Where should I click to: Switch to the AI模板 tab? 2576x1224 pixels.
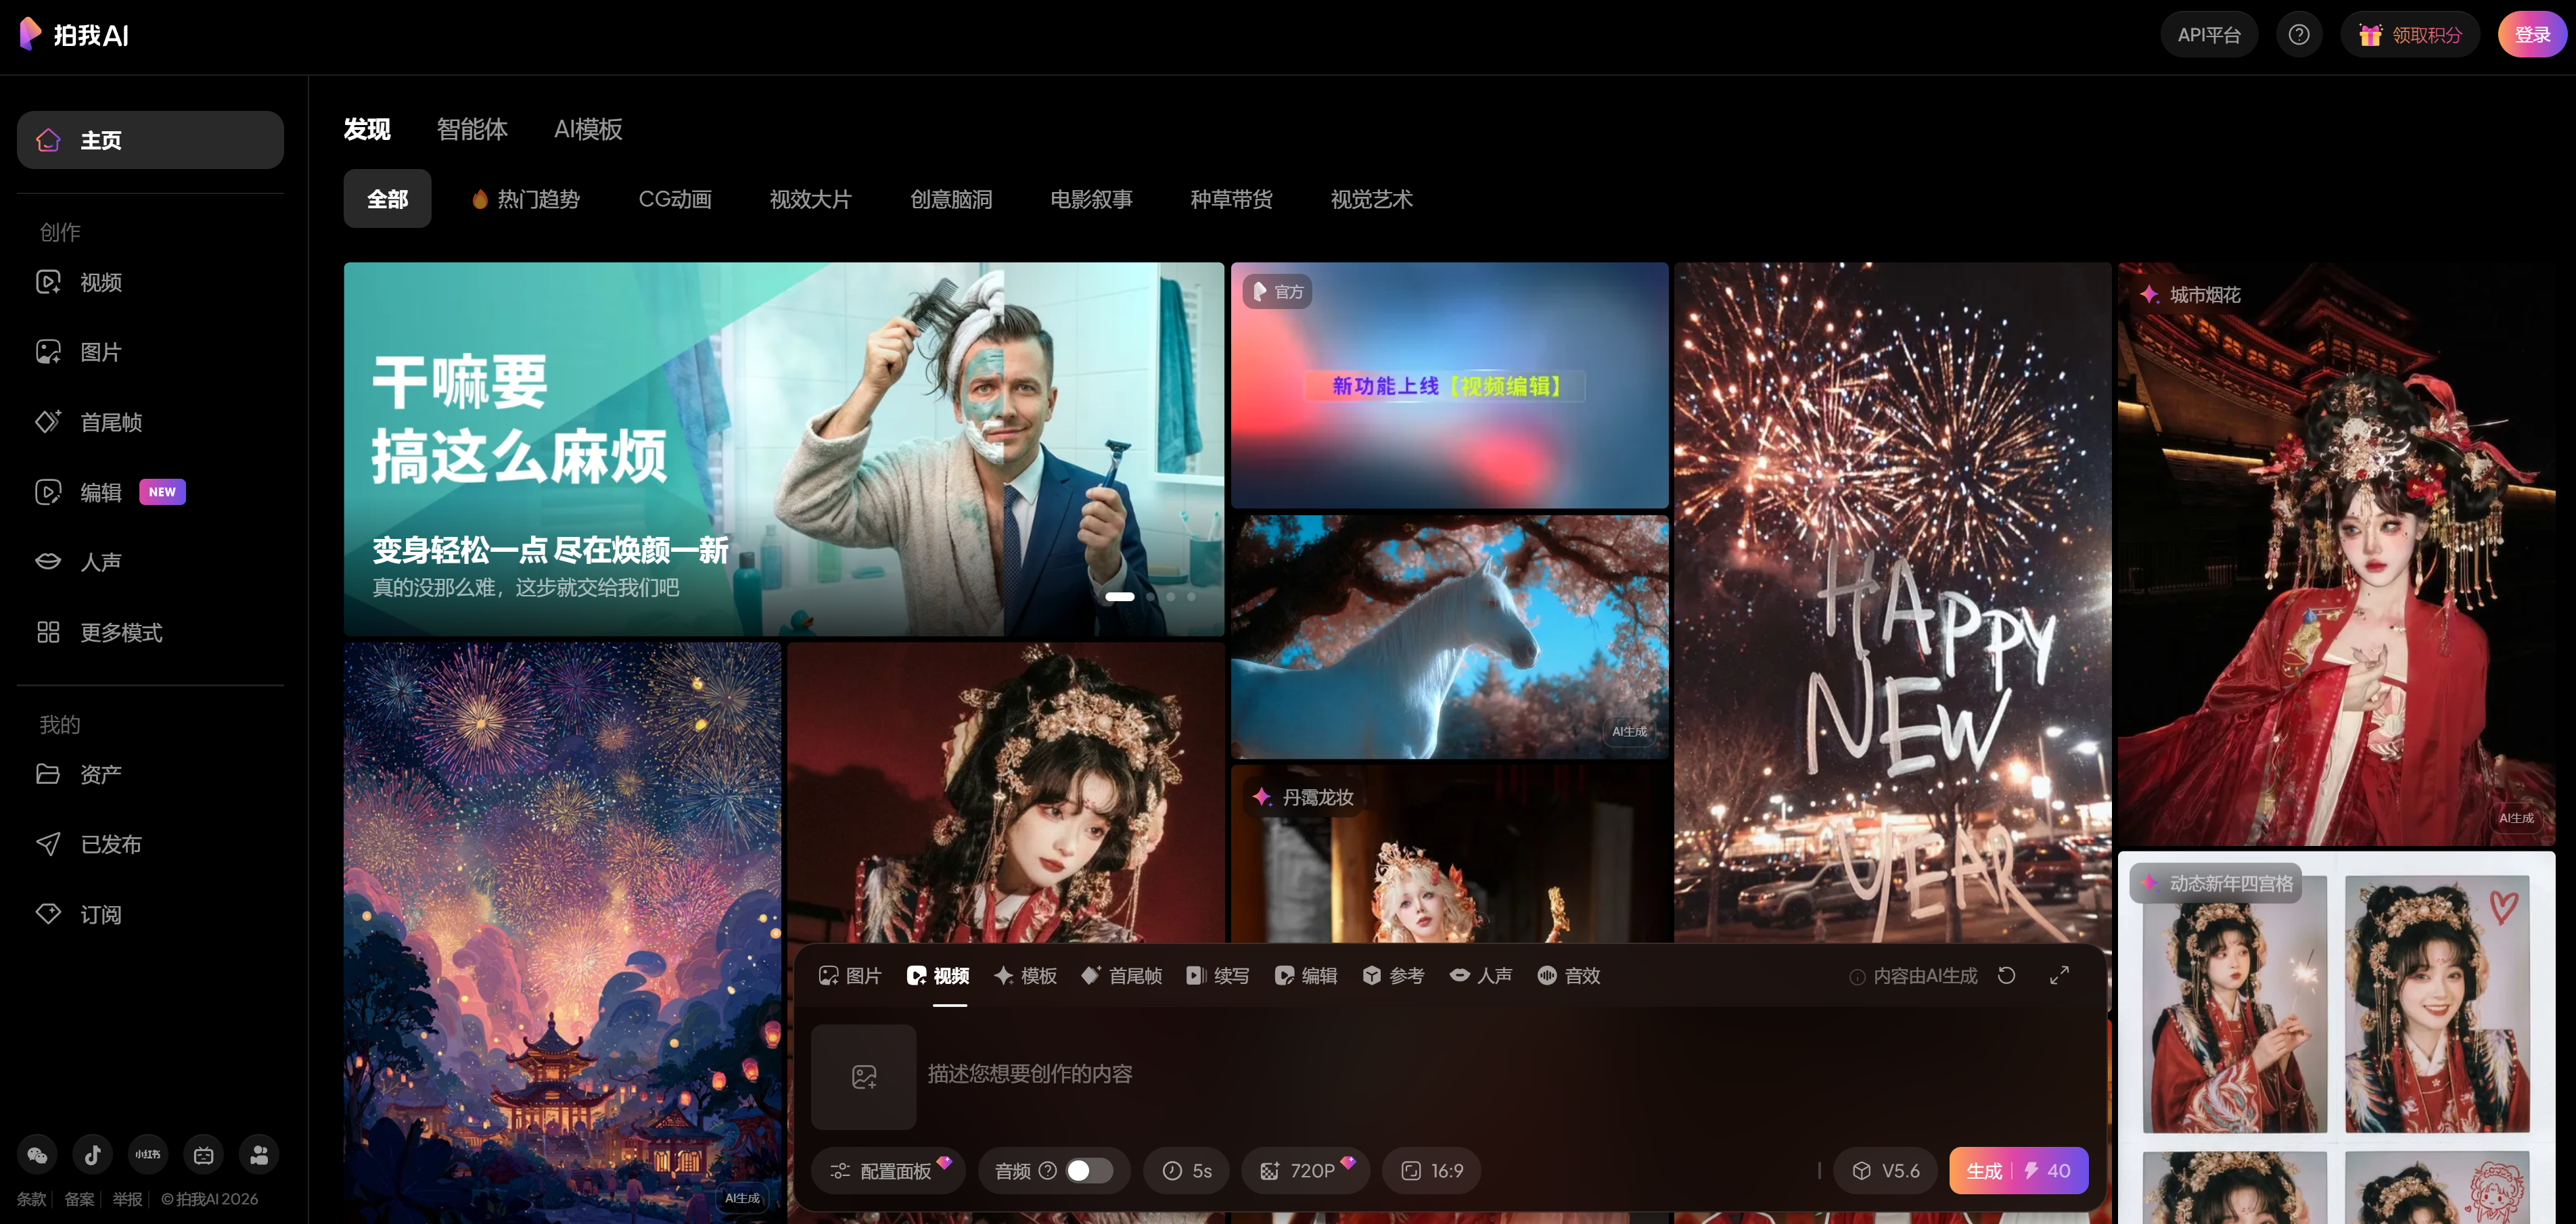588,129
